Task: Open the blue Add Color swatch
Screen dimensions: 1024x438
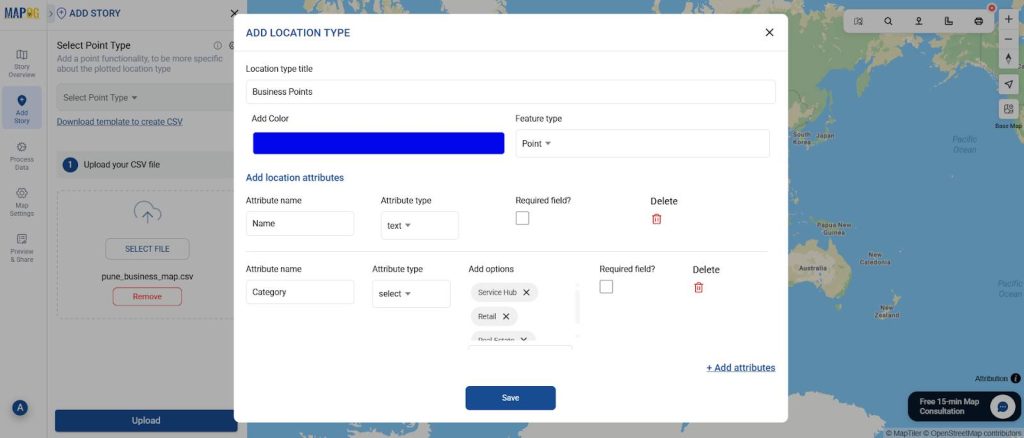Action: (x=378, y=143)
